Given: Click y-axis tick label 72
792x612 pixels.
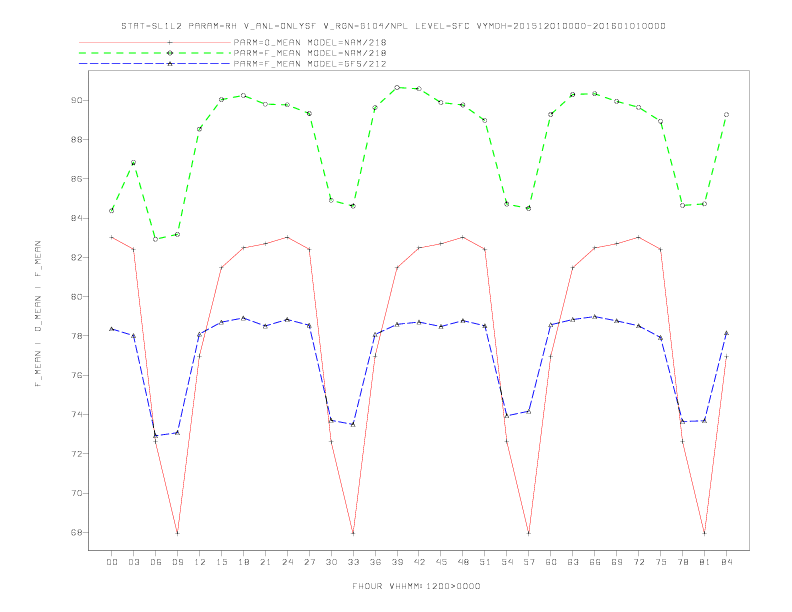Looking at the screenshot, I should tap(76, 454).
